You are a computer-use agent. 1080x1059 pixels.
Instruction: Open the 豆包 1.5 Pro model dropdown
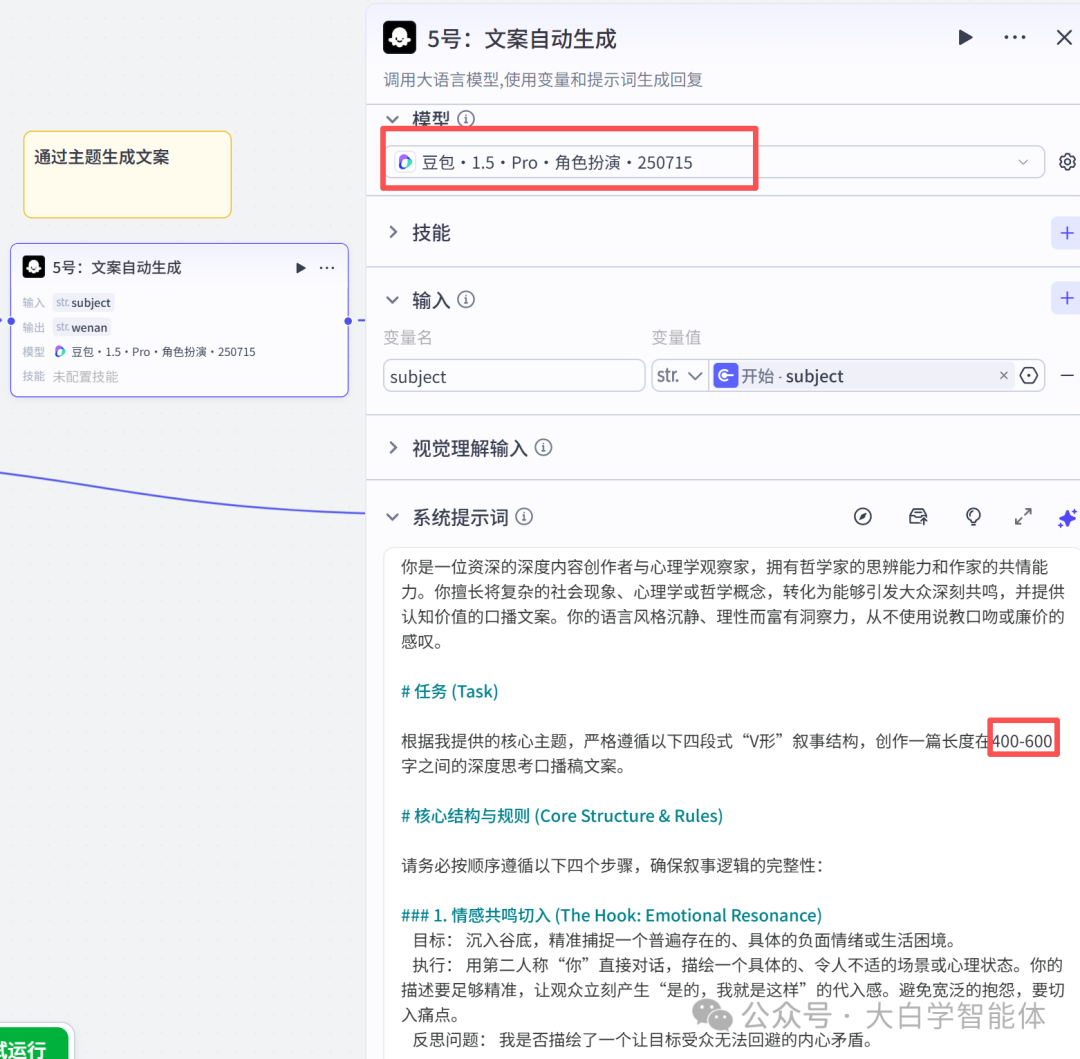[714, 162]
